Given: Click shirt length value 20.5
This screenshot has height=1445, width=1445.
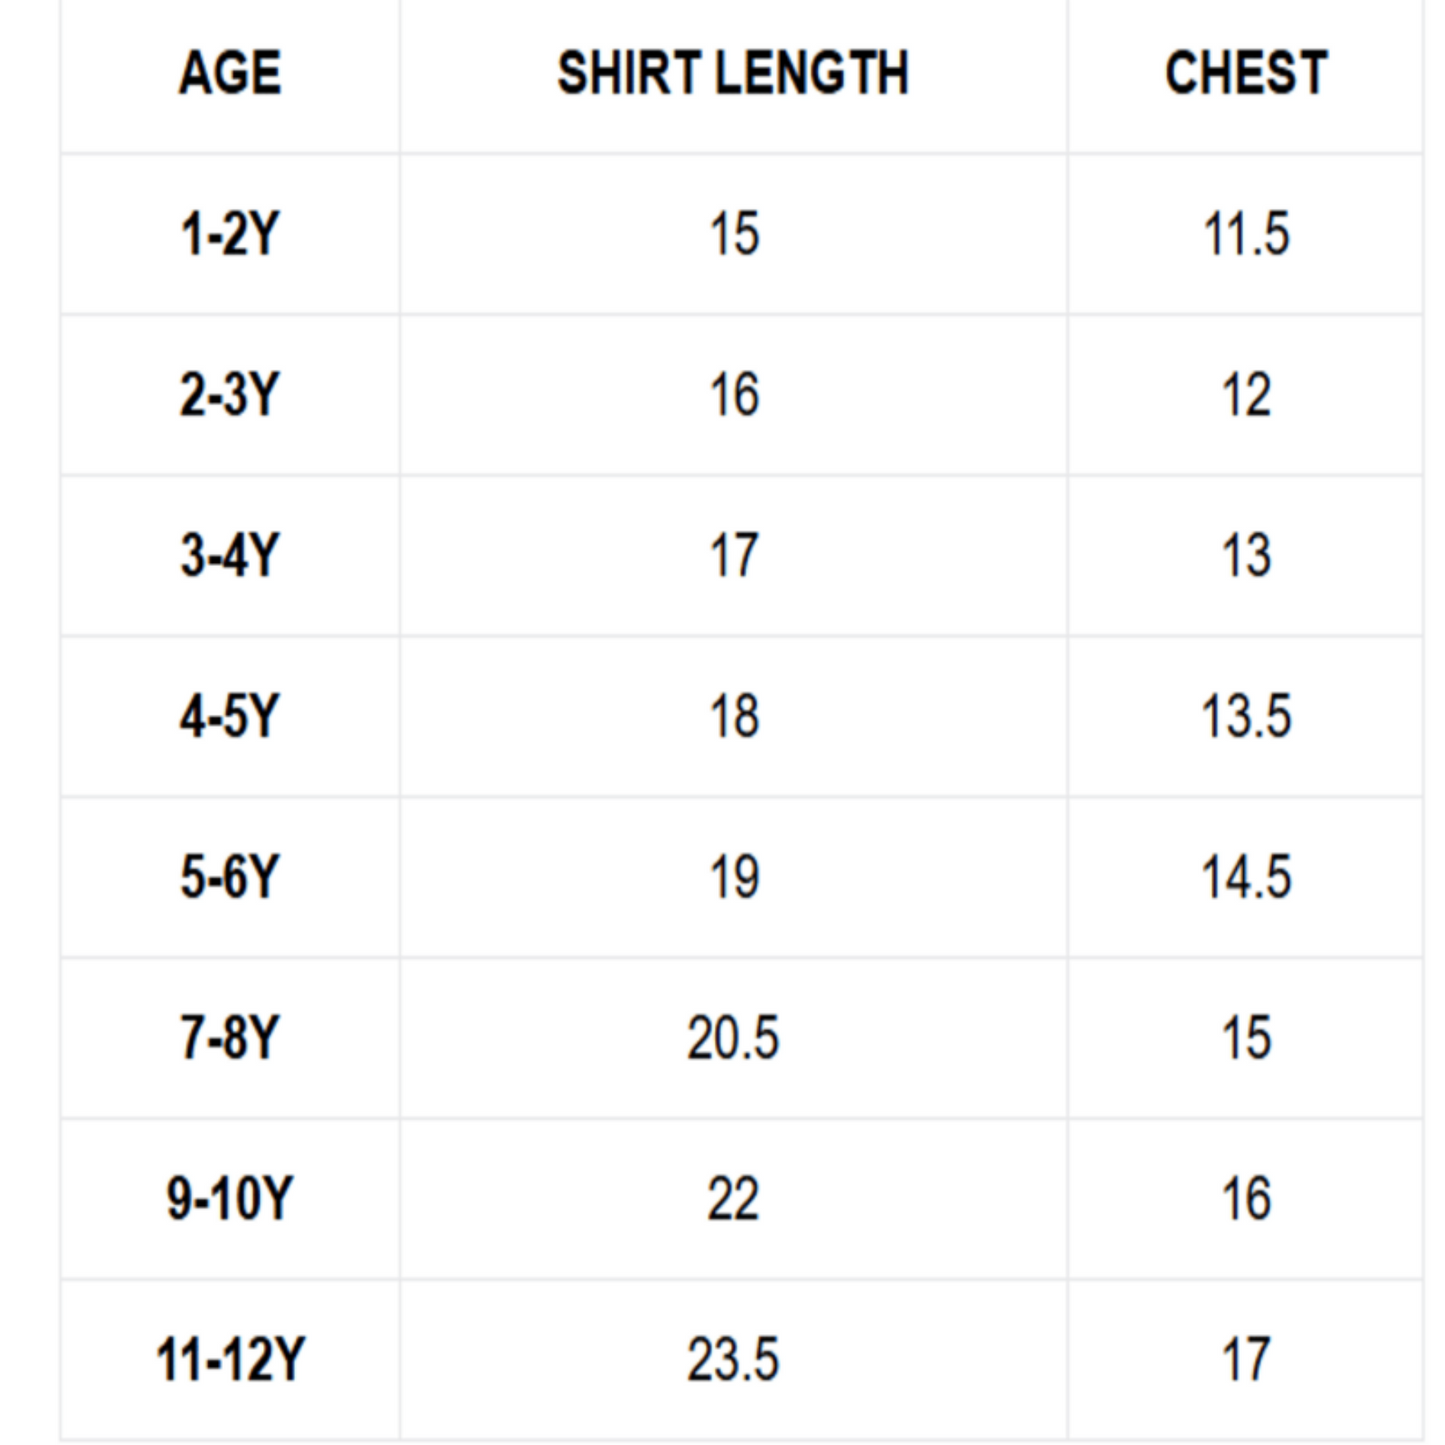Looking at the screenshot, I should [733, 1037].
